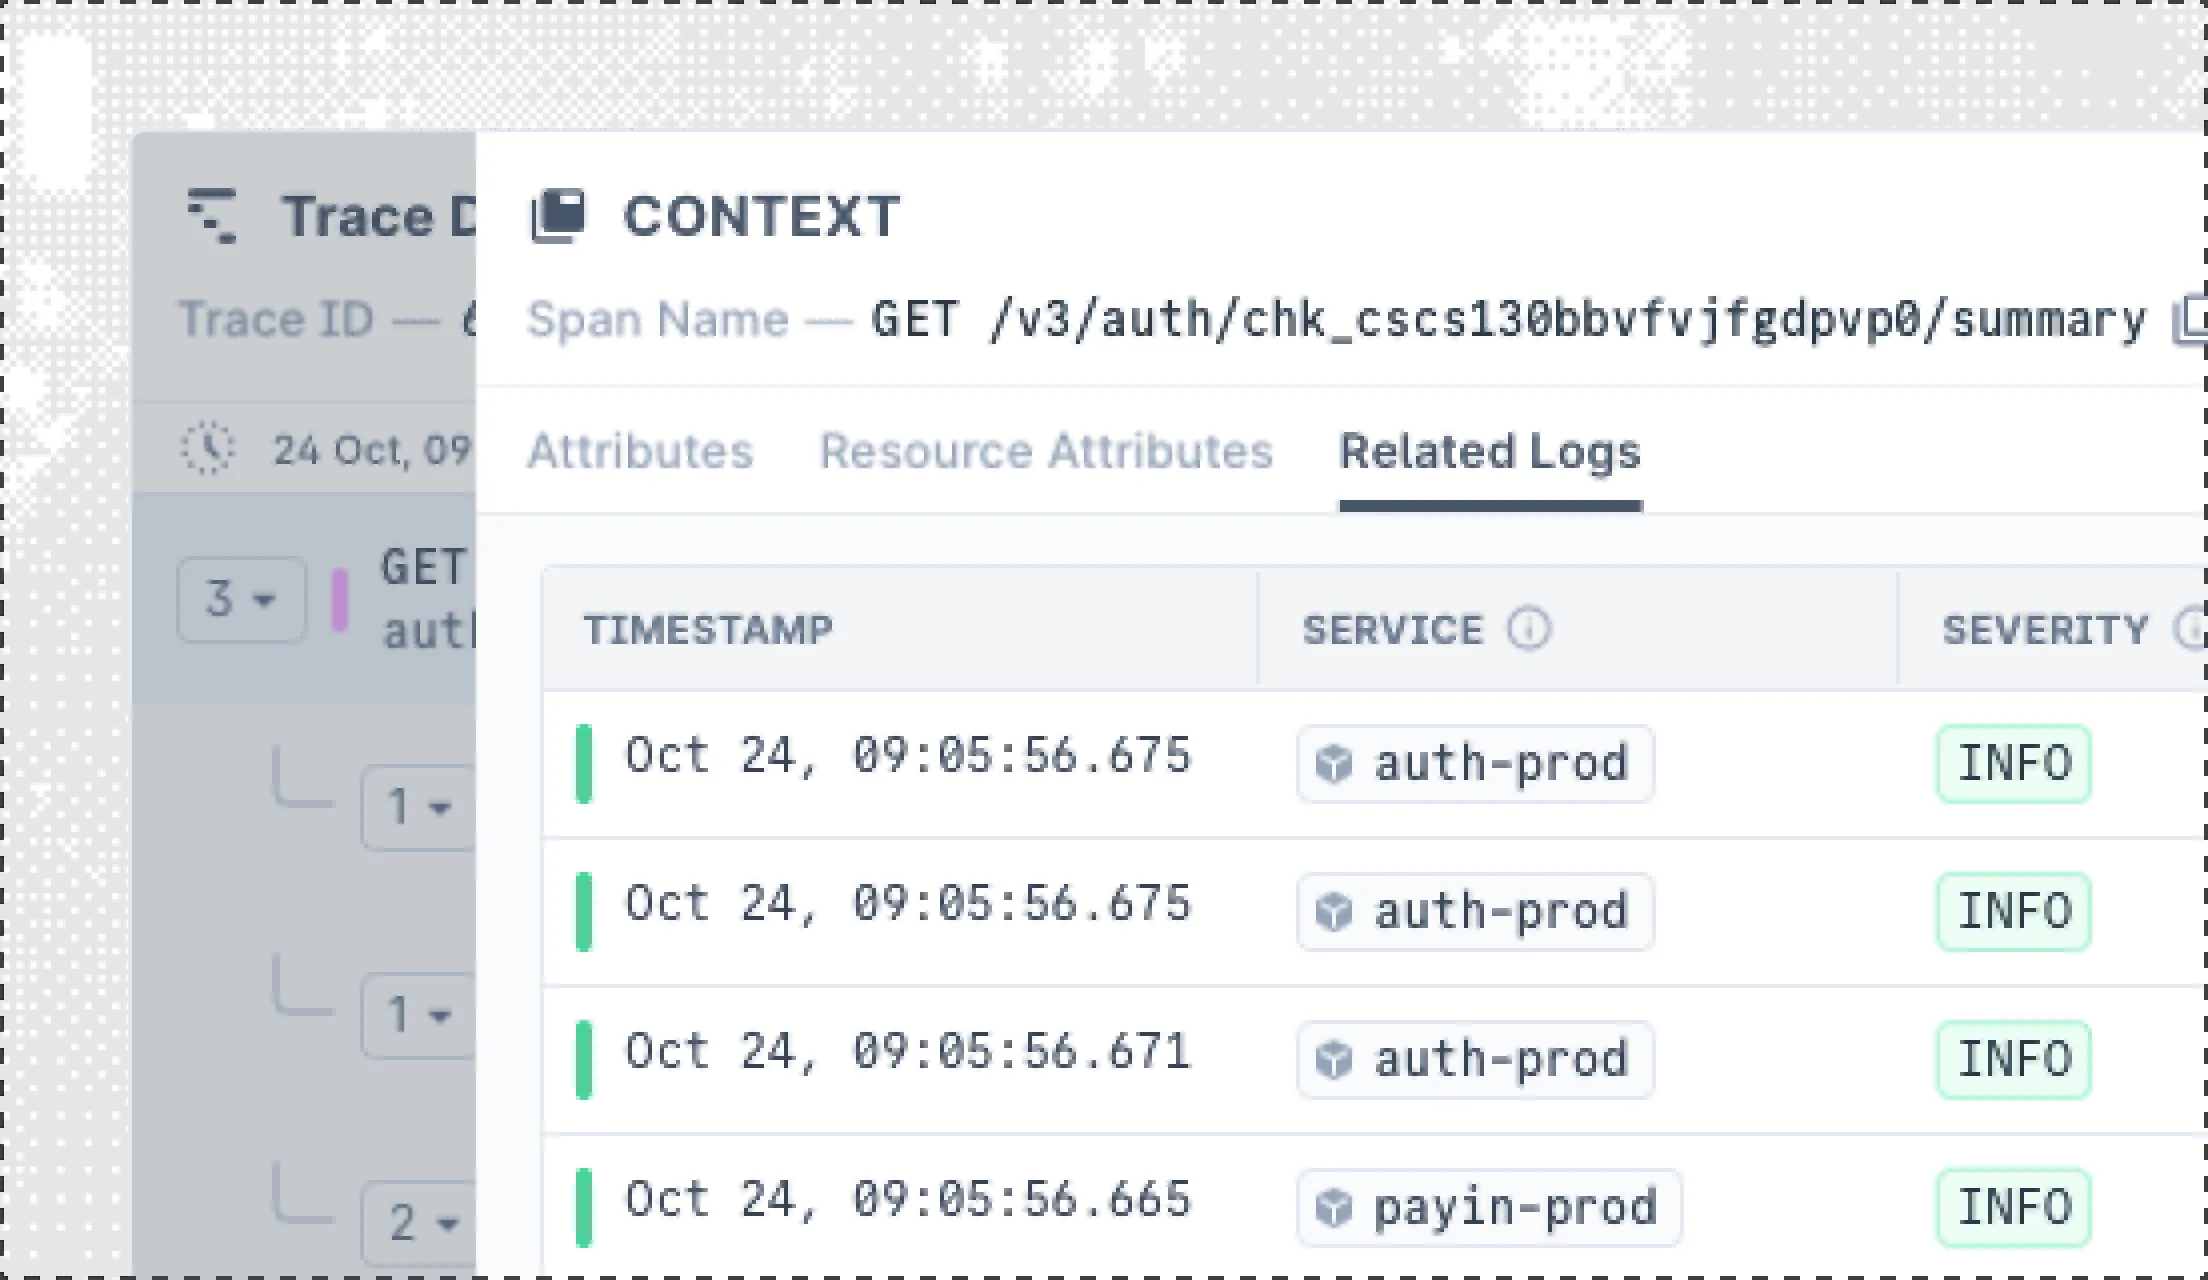Screen dimensions: 2208x1280
Task: Open the log row at 09:05:56.665
Action: 907,1200
